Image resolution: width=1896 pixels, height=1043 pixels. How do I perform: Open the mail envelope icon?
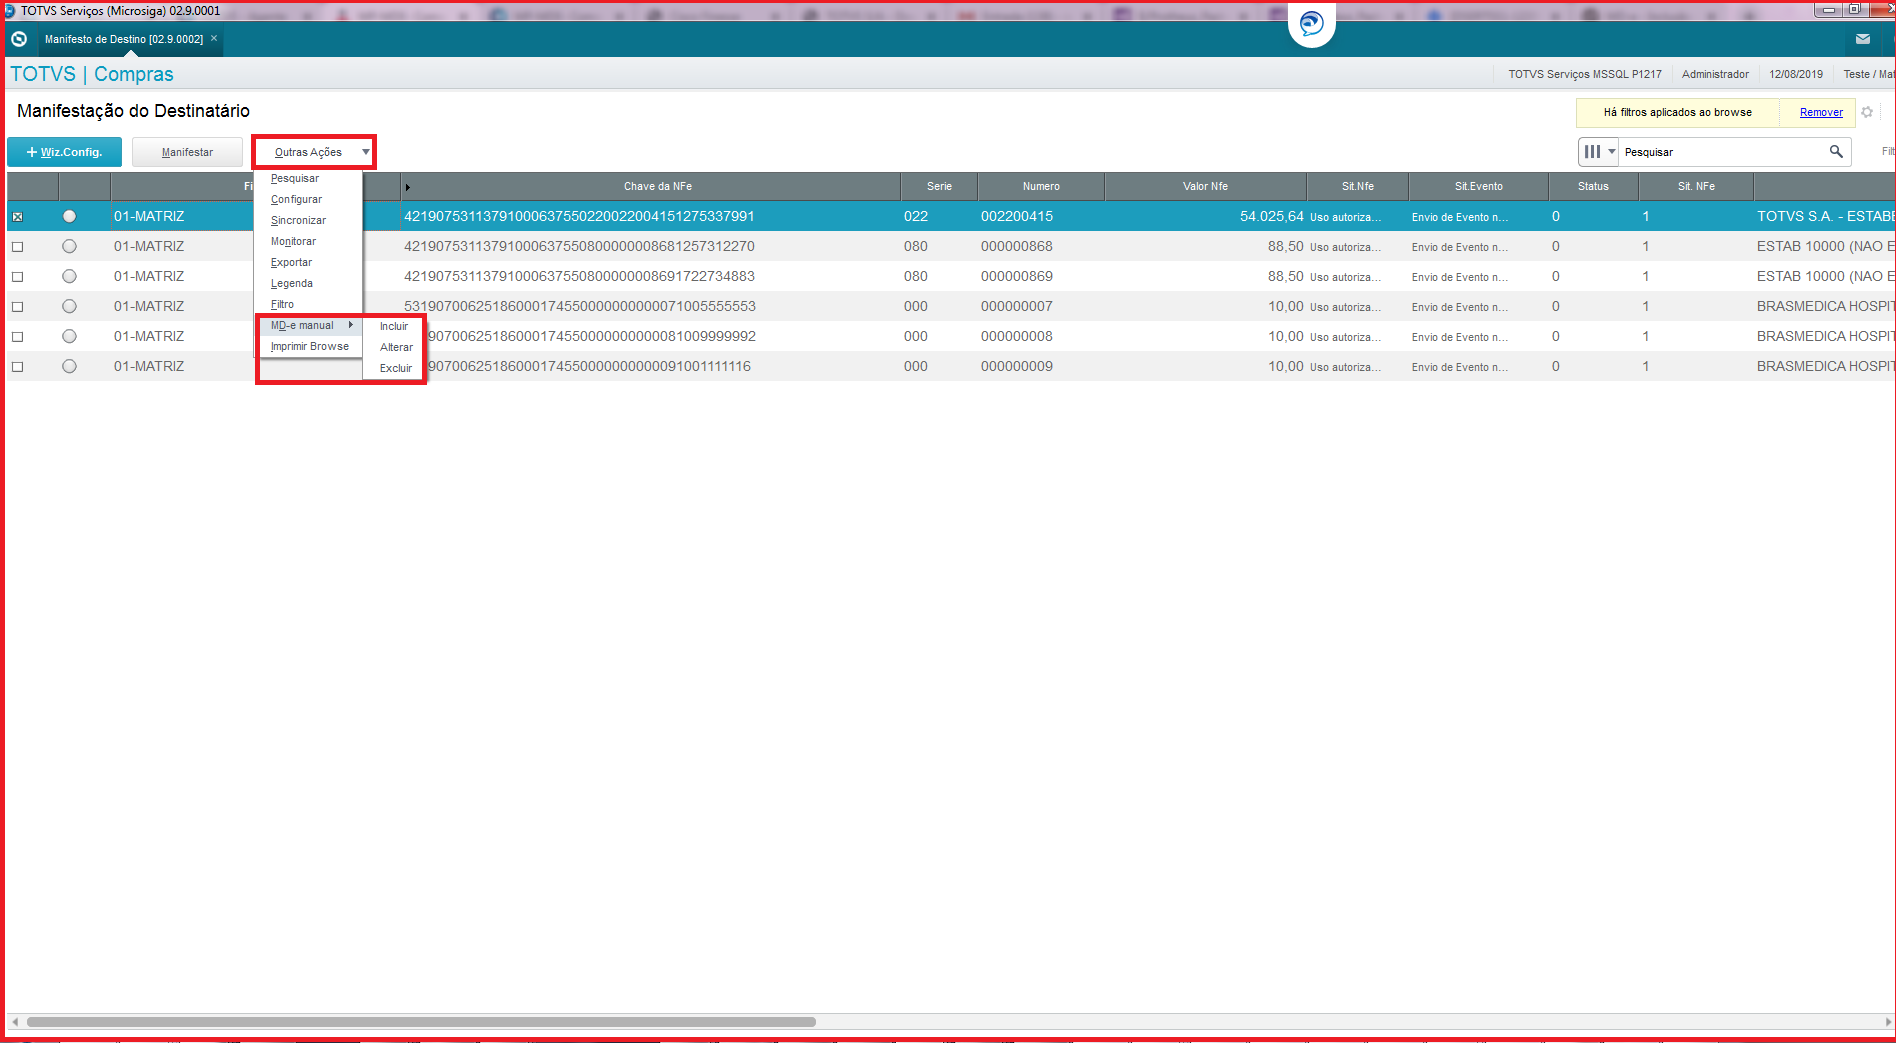[x=1862, y=39]
